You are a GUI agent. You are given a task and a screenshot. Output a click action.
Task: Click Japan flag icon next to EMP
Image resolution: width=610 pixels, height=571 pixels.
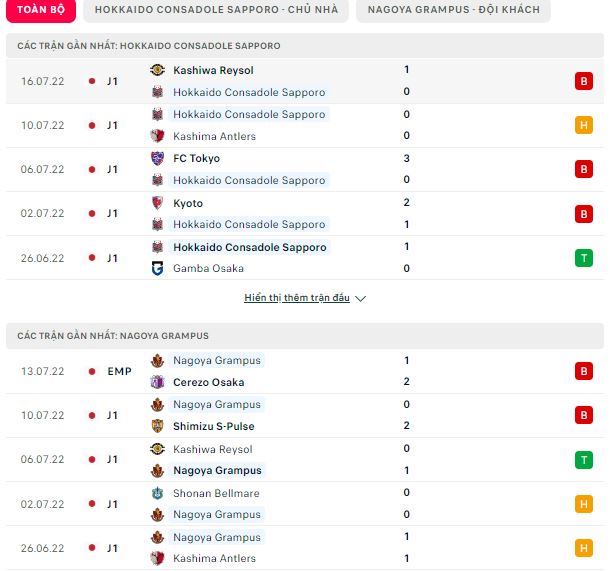[92, 371]
